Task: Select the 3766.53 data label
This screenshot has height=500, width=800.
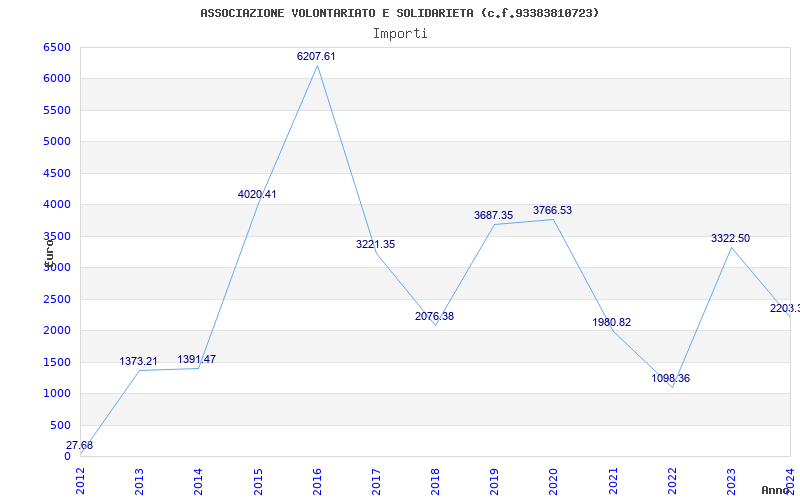Action: tap(553, 210)
